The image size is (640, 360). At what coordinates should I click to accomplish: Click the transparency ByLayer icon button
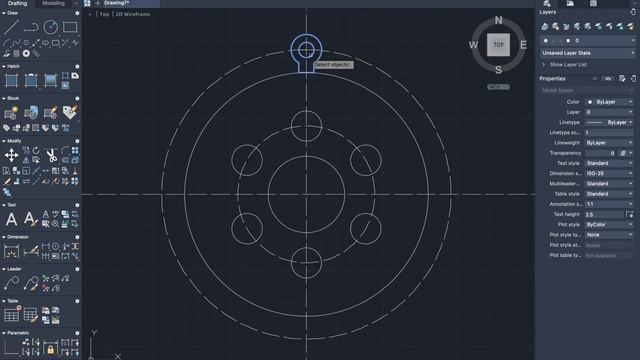pos(623,153)
